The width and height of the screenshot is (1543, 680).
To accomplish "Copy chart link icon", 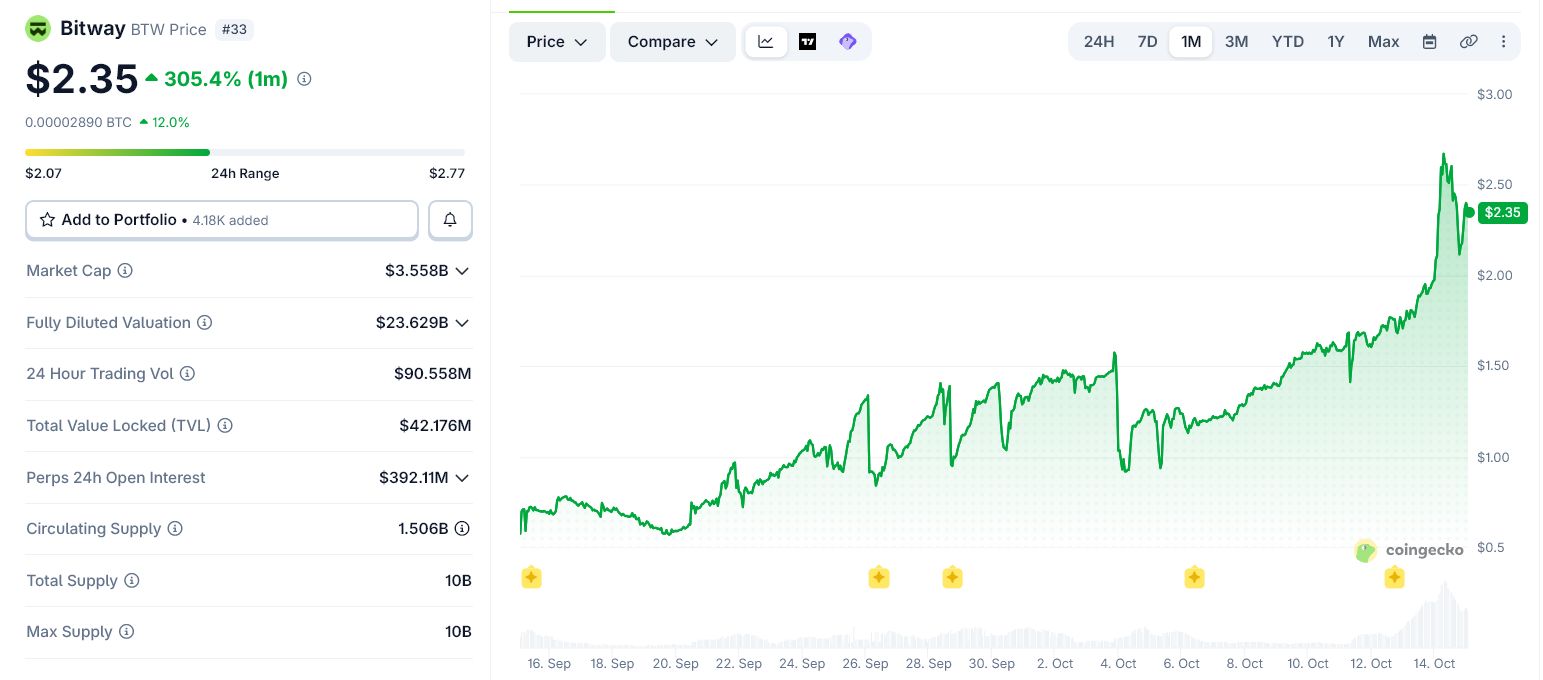I will (1468, 42).
